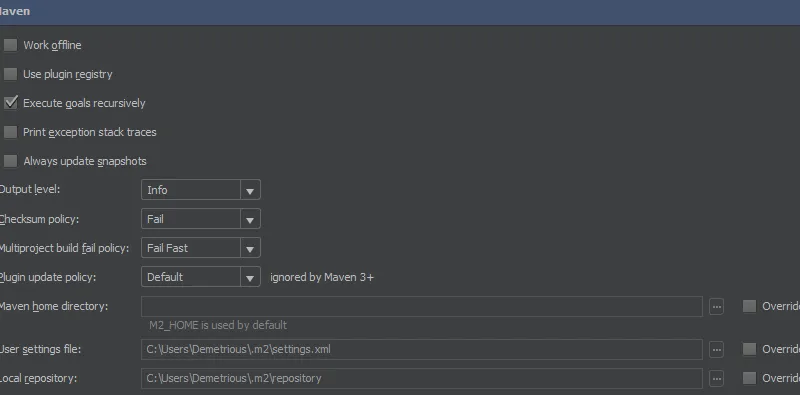Image resolution: width=800 pixels, height=395 pixels.
Task: Click 'M2_HOME is used by default' hint
Action: click(218, 325)
